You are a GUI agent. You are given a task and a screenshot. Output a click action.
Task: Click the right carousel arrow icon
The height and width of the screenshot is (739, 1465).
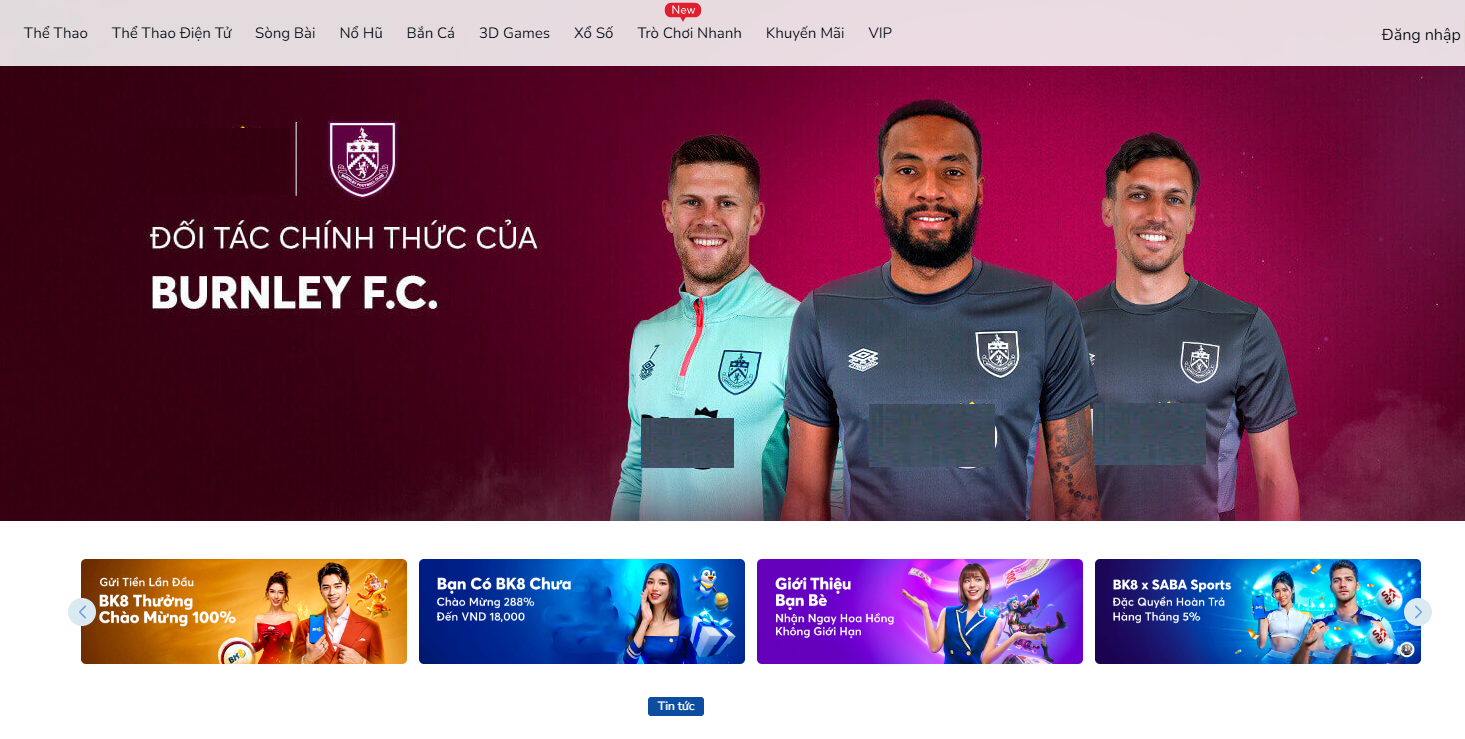tap(1417, 612)
